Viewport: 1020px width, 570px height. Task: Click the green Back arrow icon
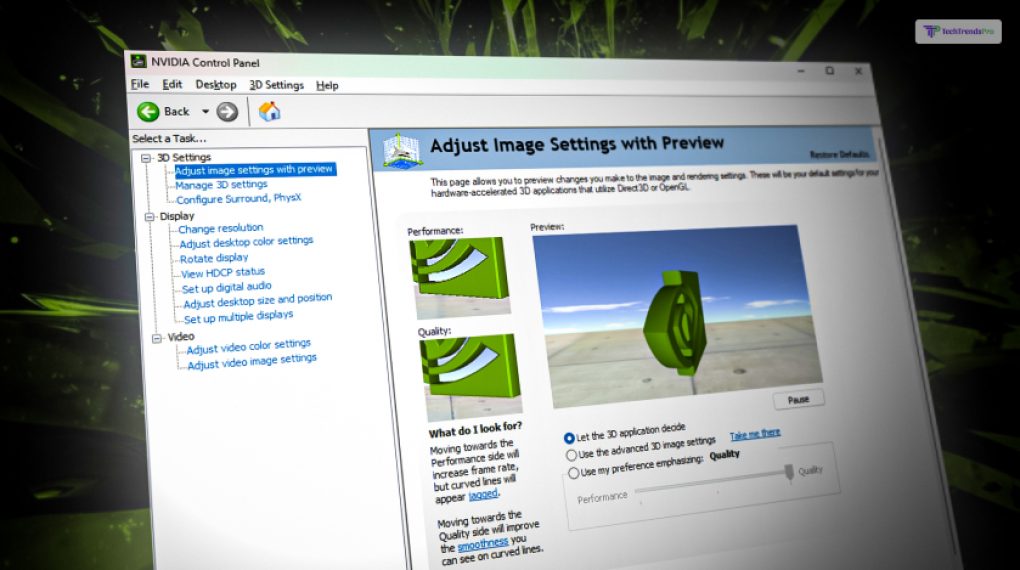point(148,111)
